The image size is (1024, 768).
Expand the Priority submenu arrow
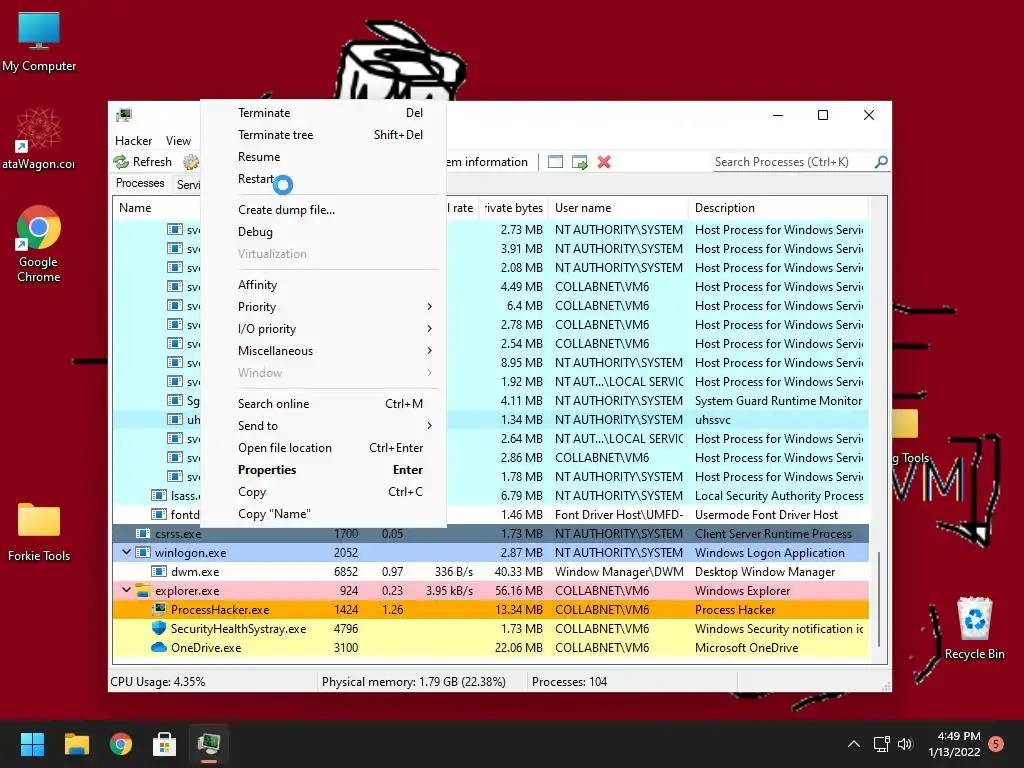pos(429,307)
